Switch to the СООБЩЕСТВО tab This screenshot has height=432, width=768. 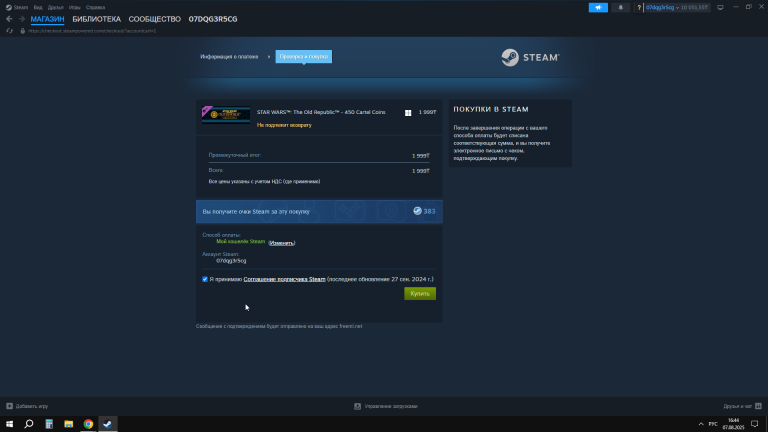tap(155, 19)
